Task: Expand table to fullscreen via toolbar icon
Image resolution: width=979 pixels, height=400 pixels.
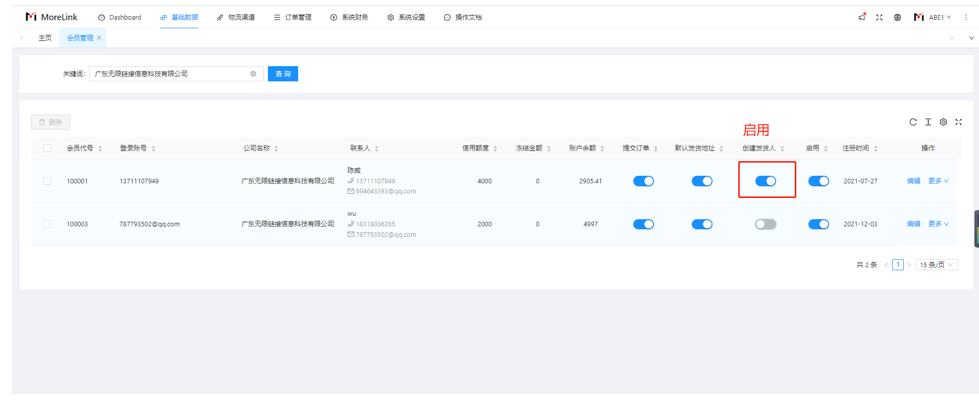Action: [958, 122]
